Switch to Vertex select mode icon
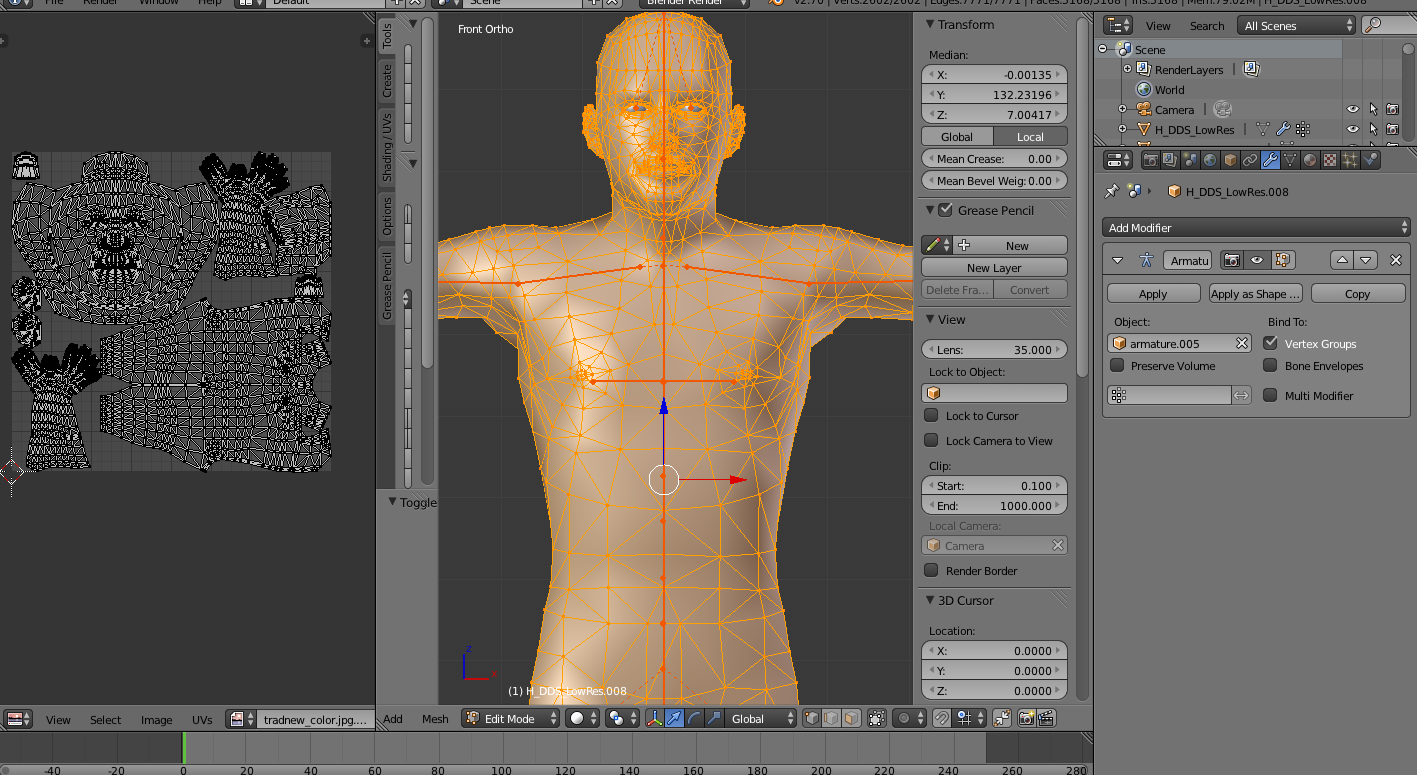This screenshot has width=1417, height=775. tap(812, 718)
